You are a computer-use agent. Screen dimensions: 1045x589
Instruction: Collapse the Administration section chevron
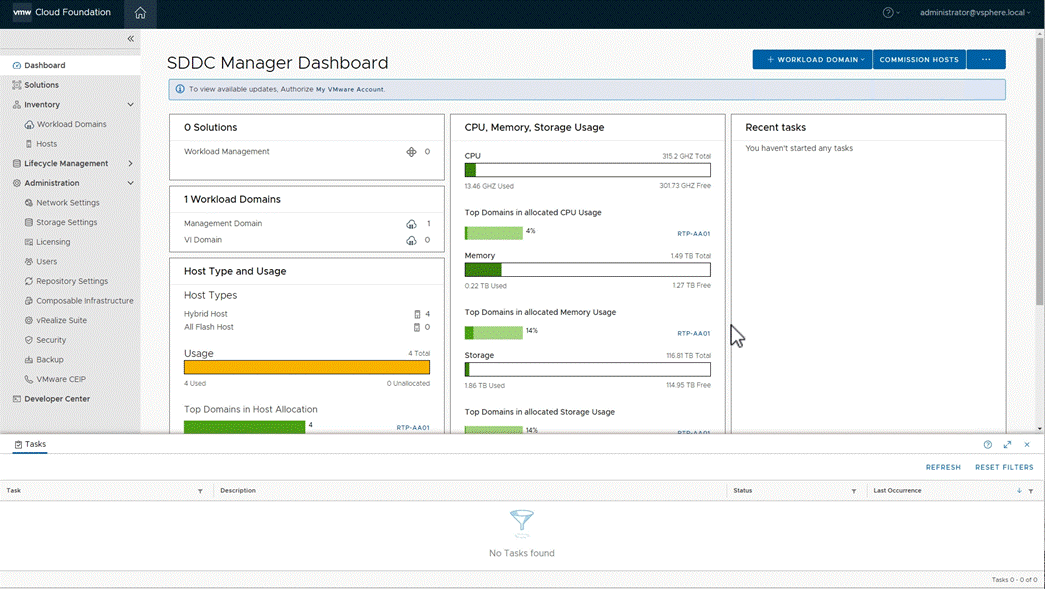(x=131, y=183)
